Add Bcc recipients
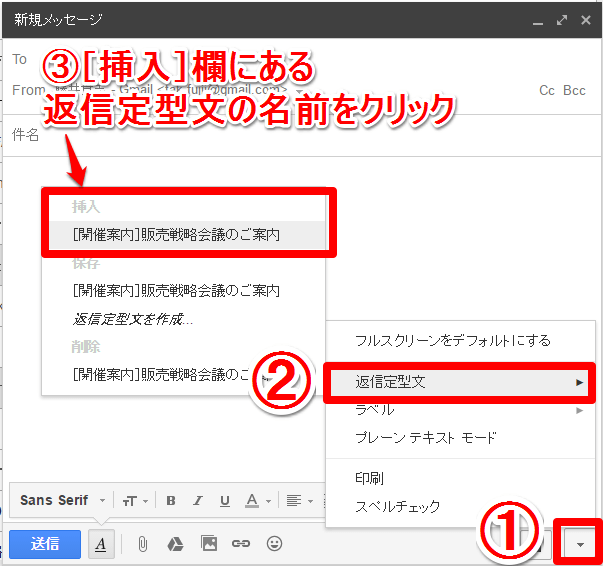Image resolution: width=603 pixels, height=566 pixels. pyautogui.click(x=574, y=90)
